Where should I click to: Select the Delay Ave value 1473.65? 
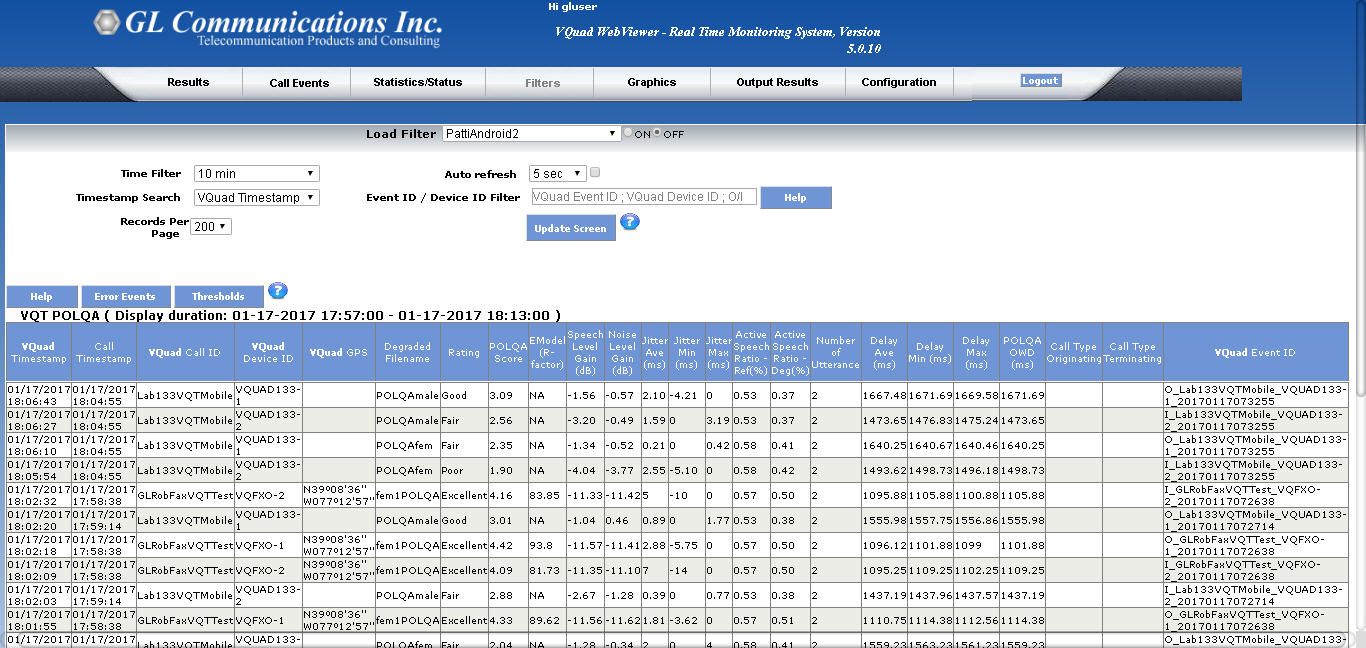coord(884,420)
